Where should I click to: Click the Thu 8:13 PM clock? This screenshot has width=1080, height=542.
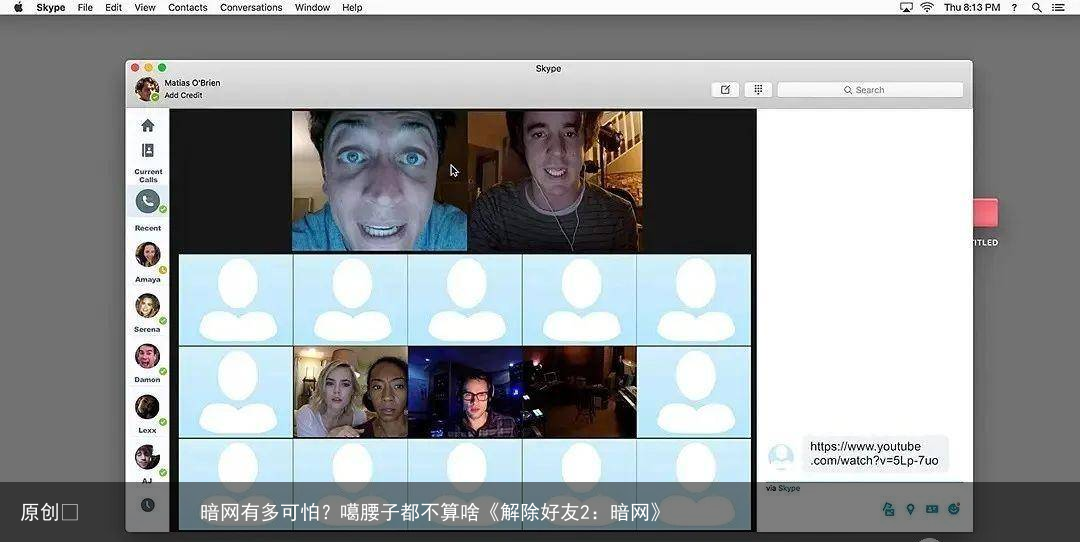[972, 8]
